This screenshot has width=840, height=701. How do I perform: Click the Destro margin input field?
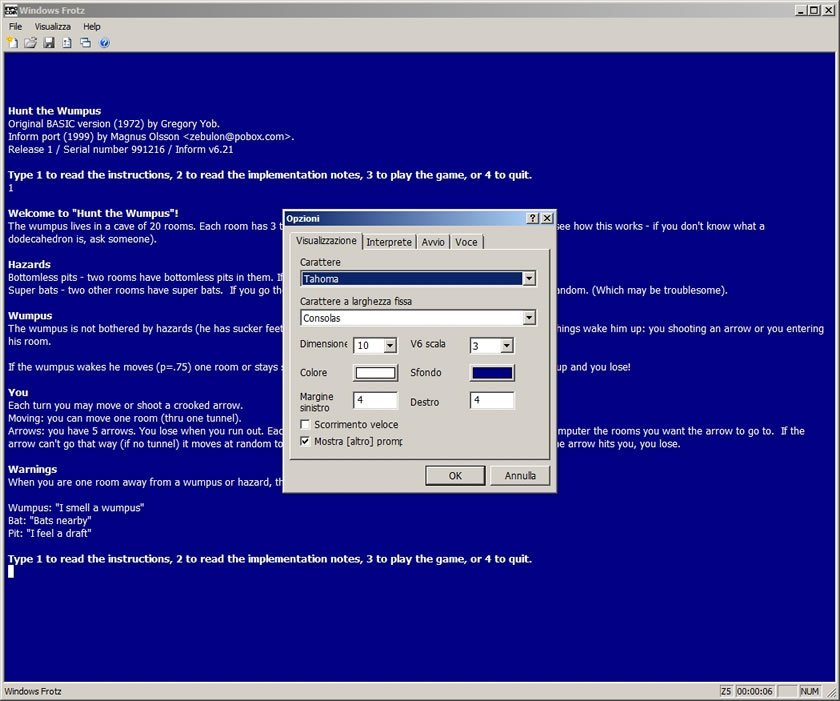pos(492,400)
